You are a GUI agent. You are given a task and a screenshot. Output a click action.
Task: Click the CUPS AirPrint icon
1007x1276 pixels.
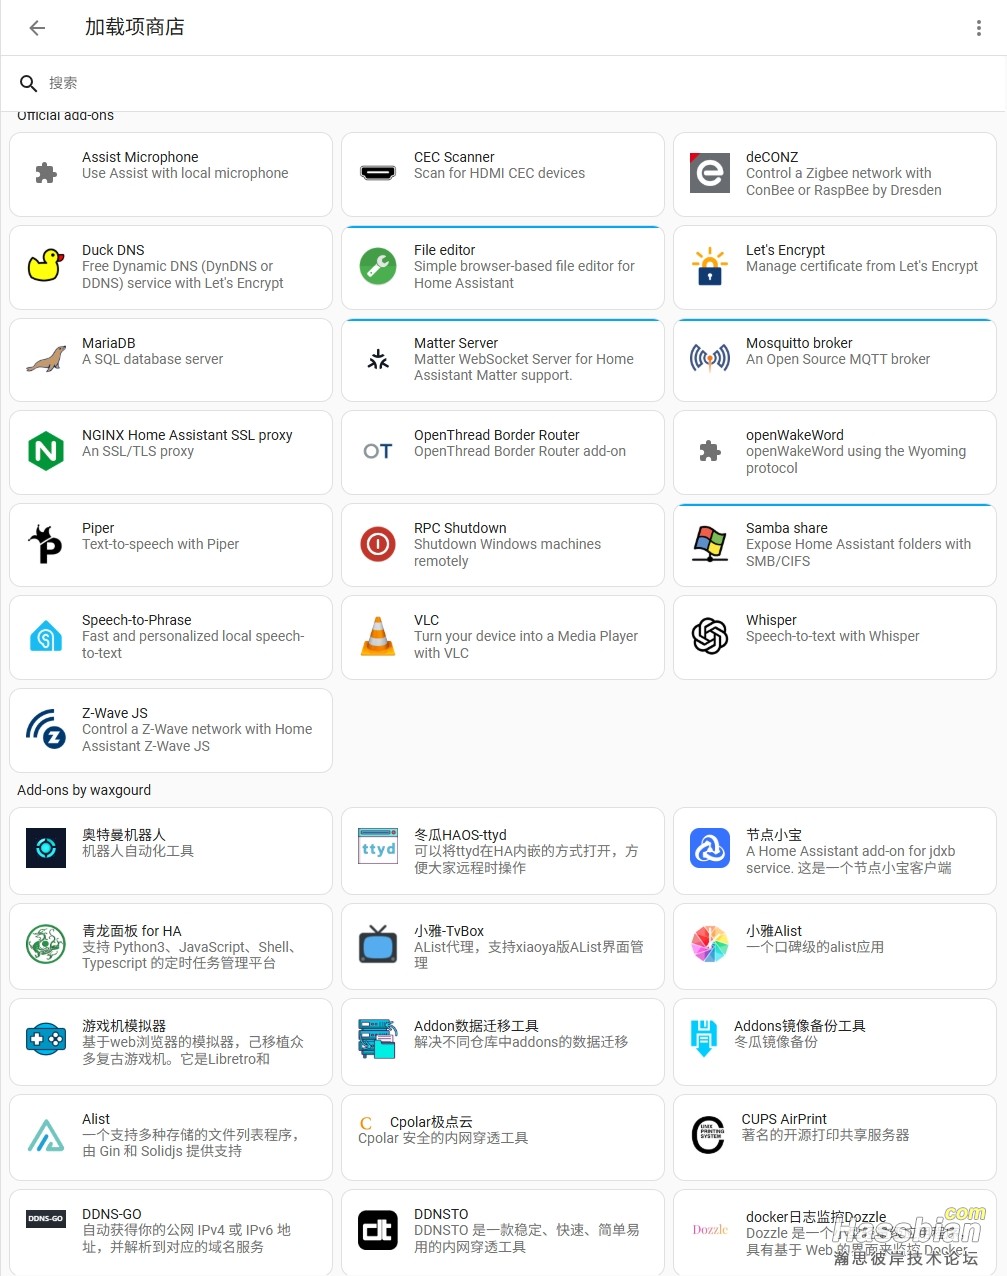708,1135
